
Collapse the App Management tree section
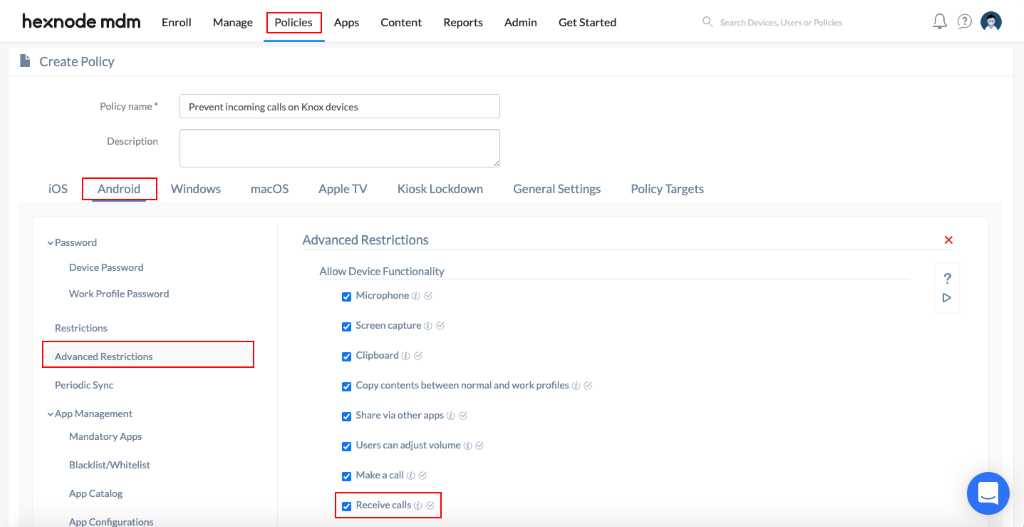pyautogui.click(x=50, y=414)
